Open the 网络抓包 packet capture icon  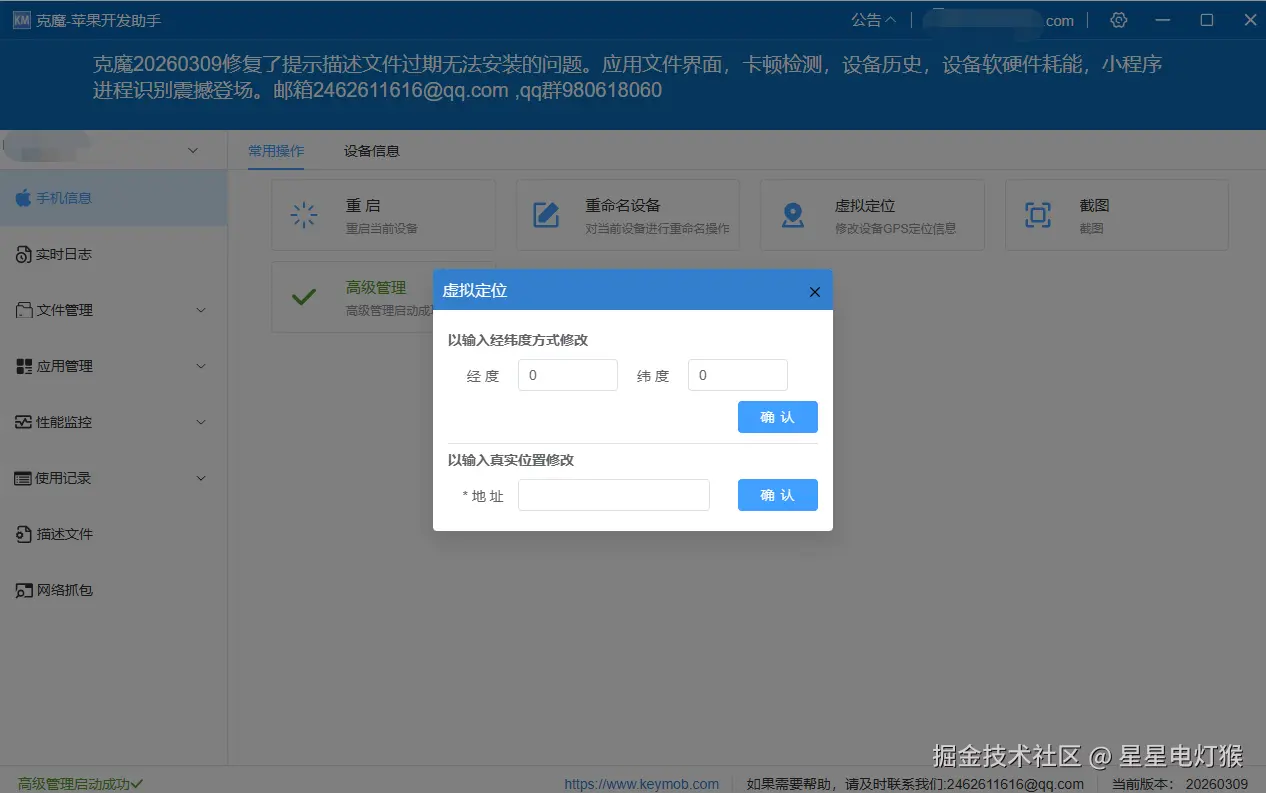coord(25,590)
